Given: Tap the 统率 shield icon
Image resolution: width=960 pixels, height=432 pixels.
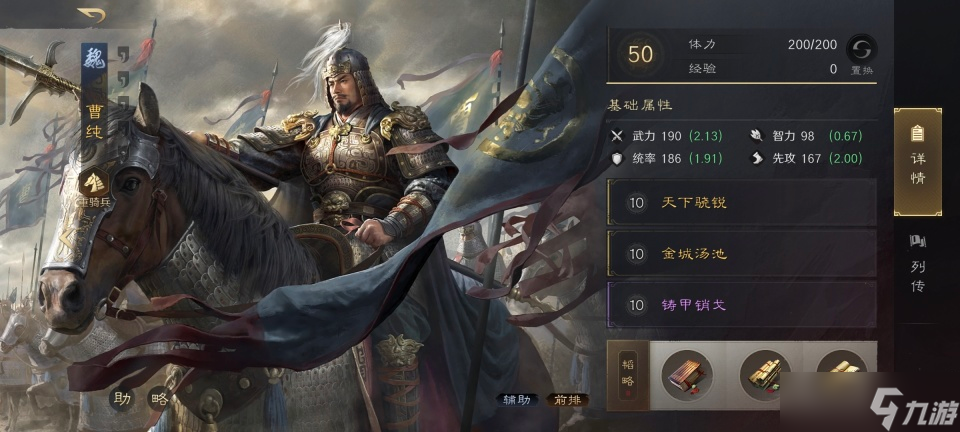Looking at the screenshot, I should (617, 158).
